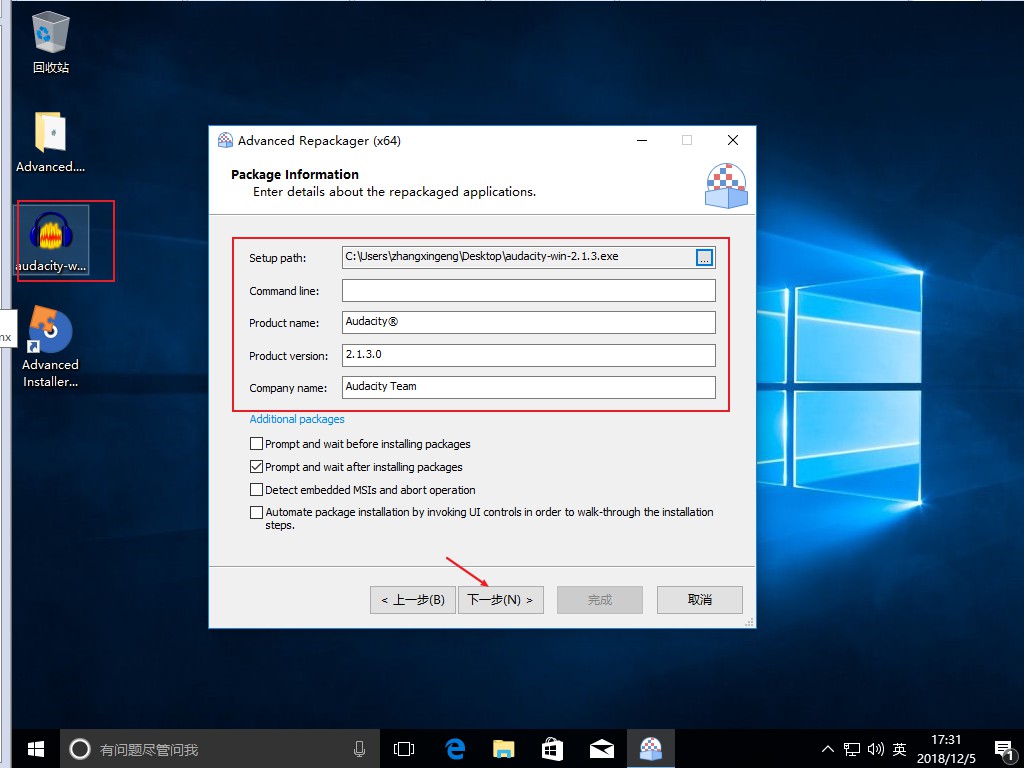Click the Advanced Repackager taskbar icon
The image size is (1024, 768).
coord(650,749)
